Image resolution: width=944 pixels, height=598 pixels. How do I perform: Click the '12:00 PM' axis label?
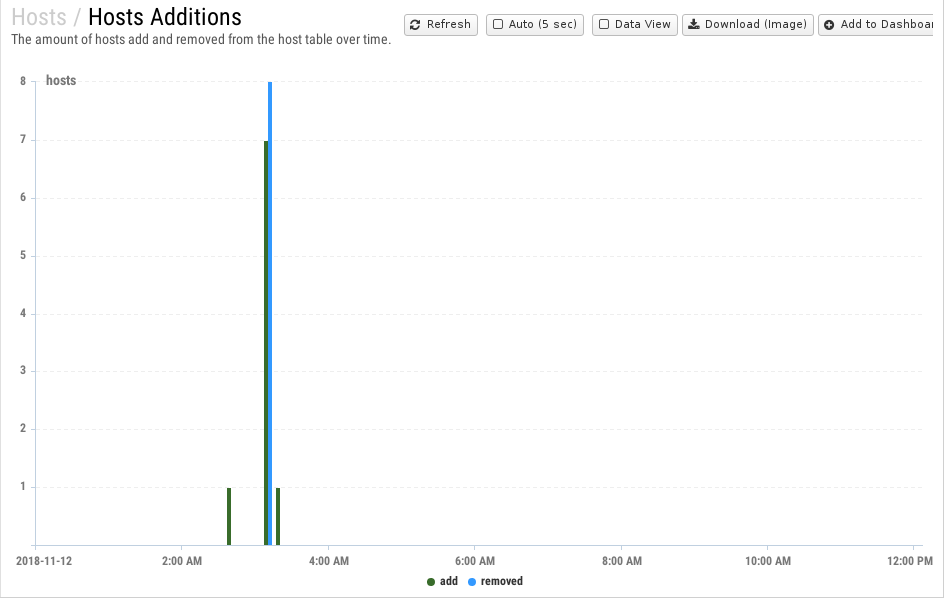coord(910,561)
